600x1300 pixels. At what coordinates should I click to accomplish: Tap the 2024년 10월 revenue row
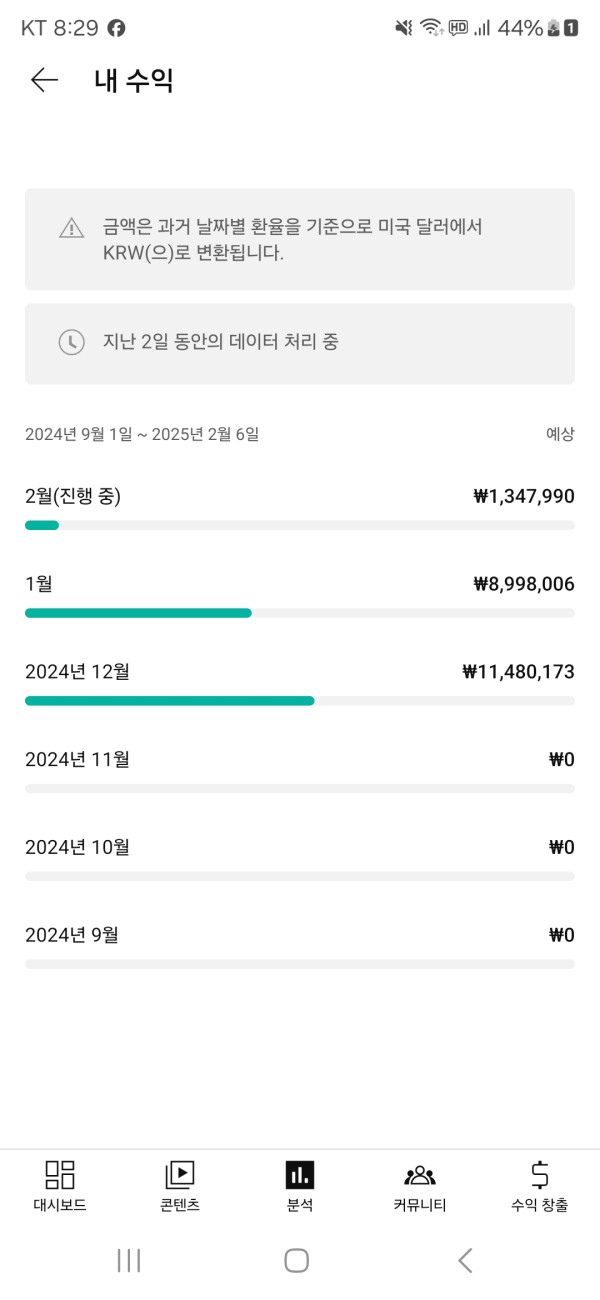coord(299,848)
